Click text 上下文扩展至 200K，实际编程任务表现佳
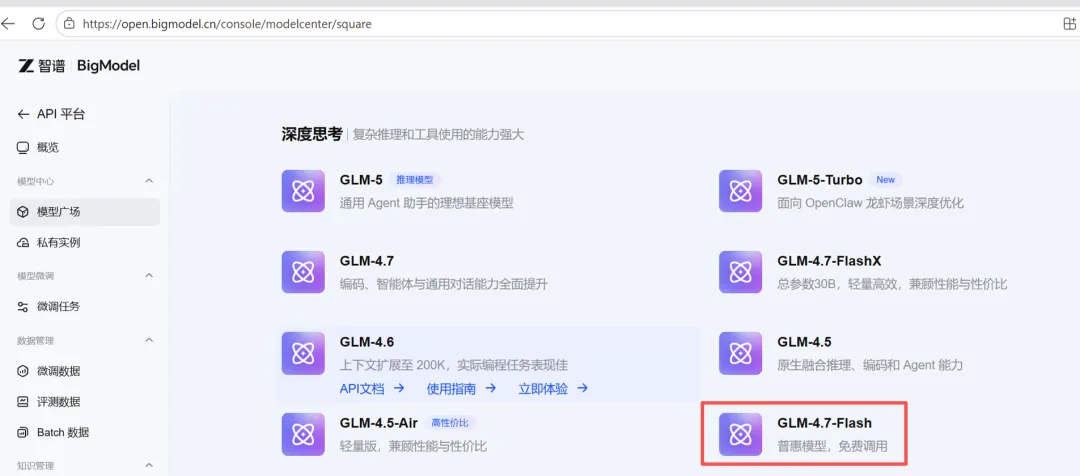The image size is (1080, 476). pos(453,365)
